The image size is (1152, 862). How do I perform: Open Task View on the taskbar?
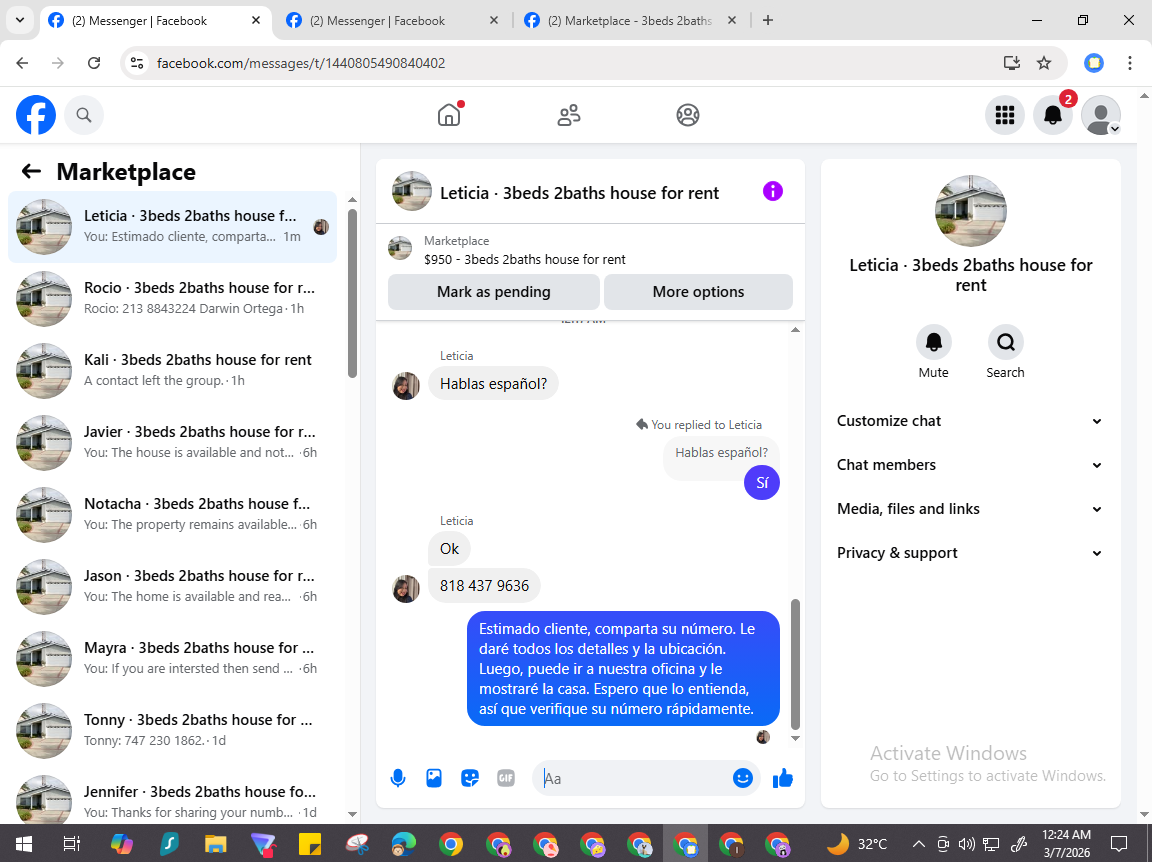(71, 844)
